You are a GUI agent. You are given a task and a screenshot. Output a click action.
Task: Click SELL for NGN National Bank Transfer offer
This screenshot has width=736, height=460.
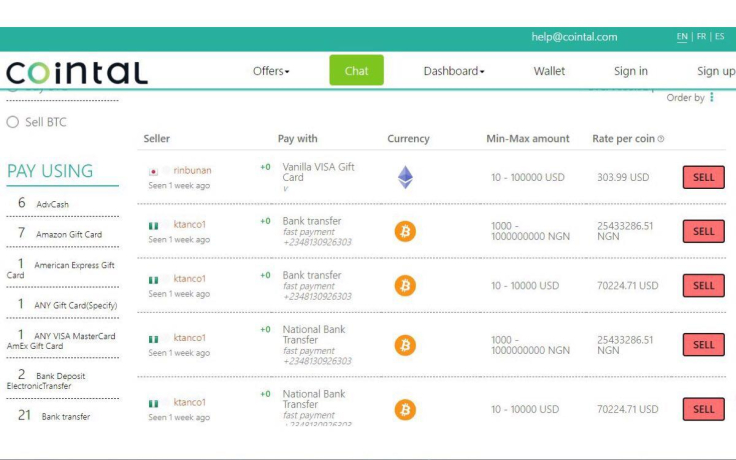pos(704,345)
